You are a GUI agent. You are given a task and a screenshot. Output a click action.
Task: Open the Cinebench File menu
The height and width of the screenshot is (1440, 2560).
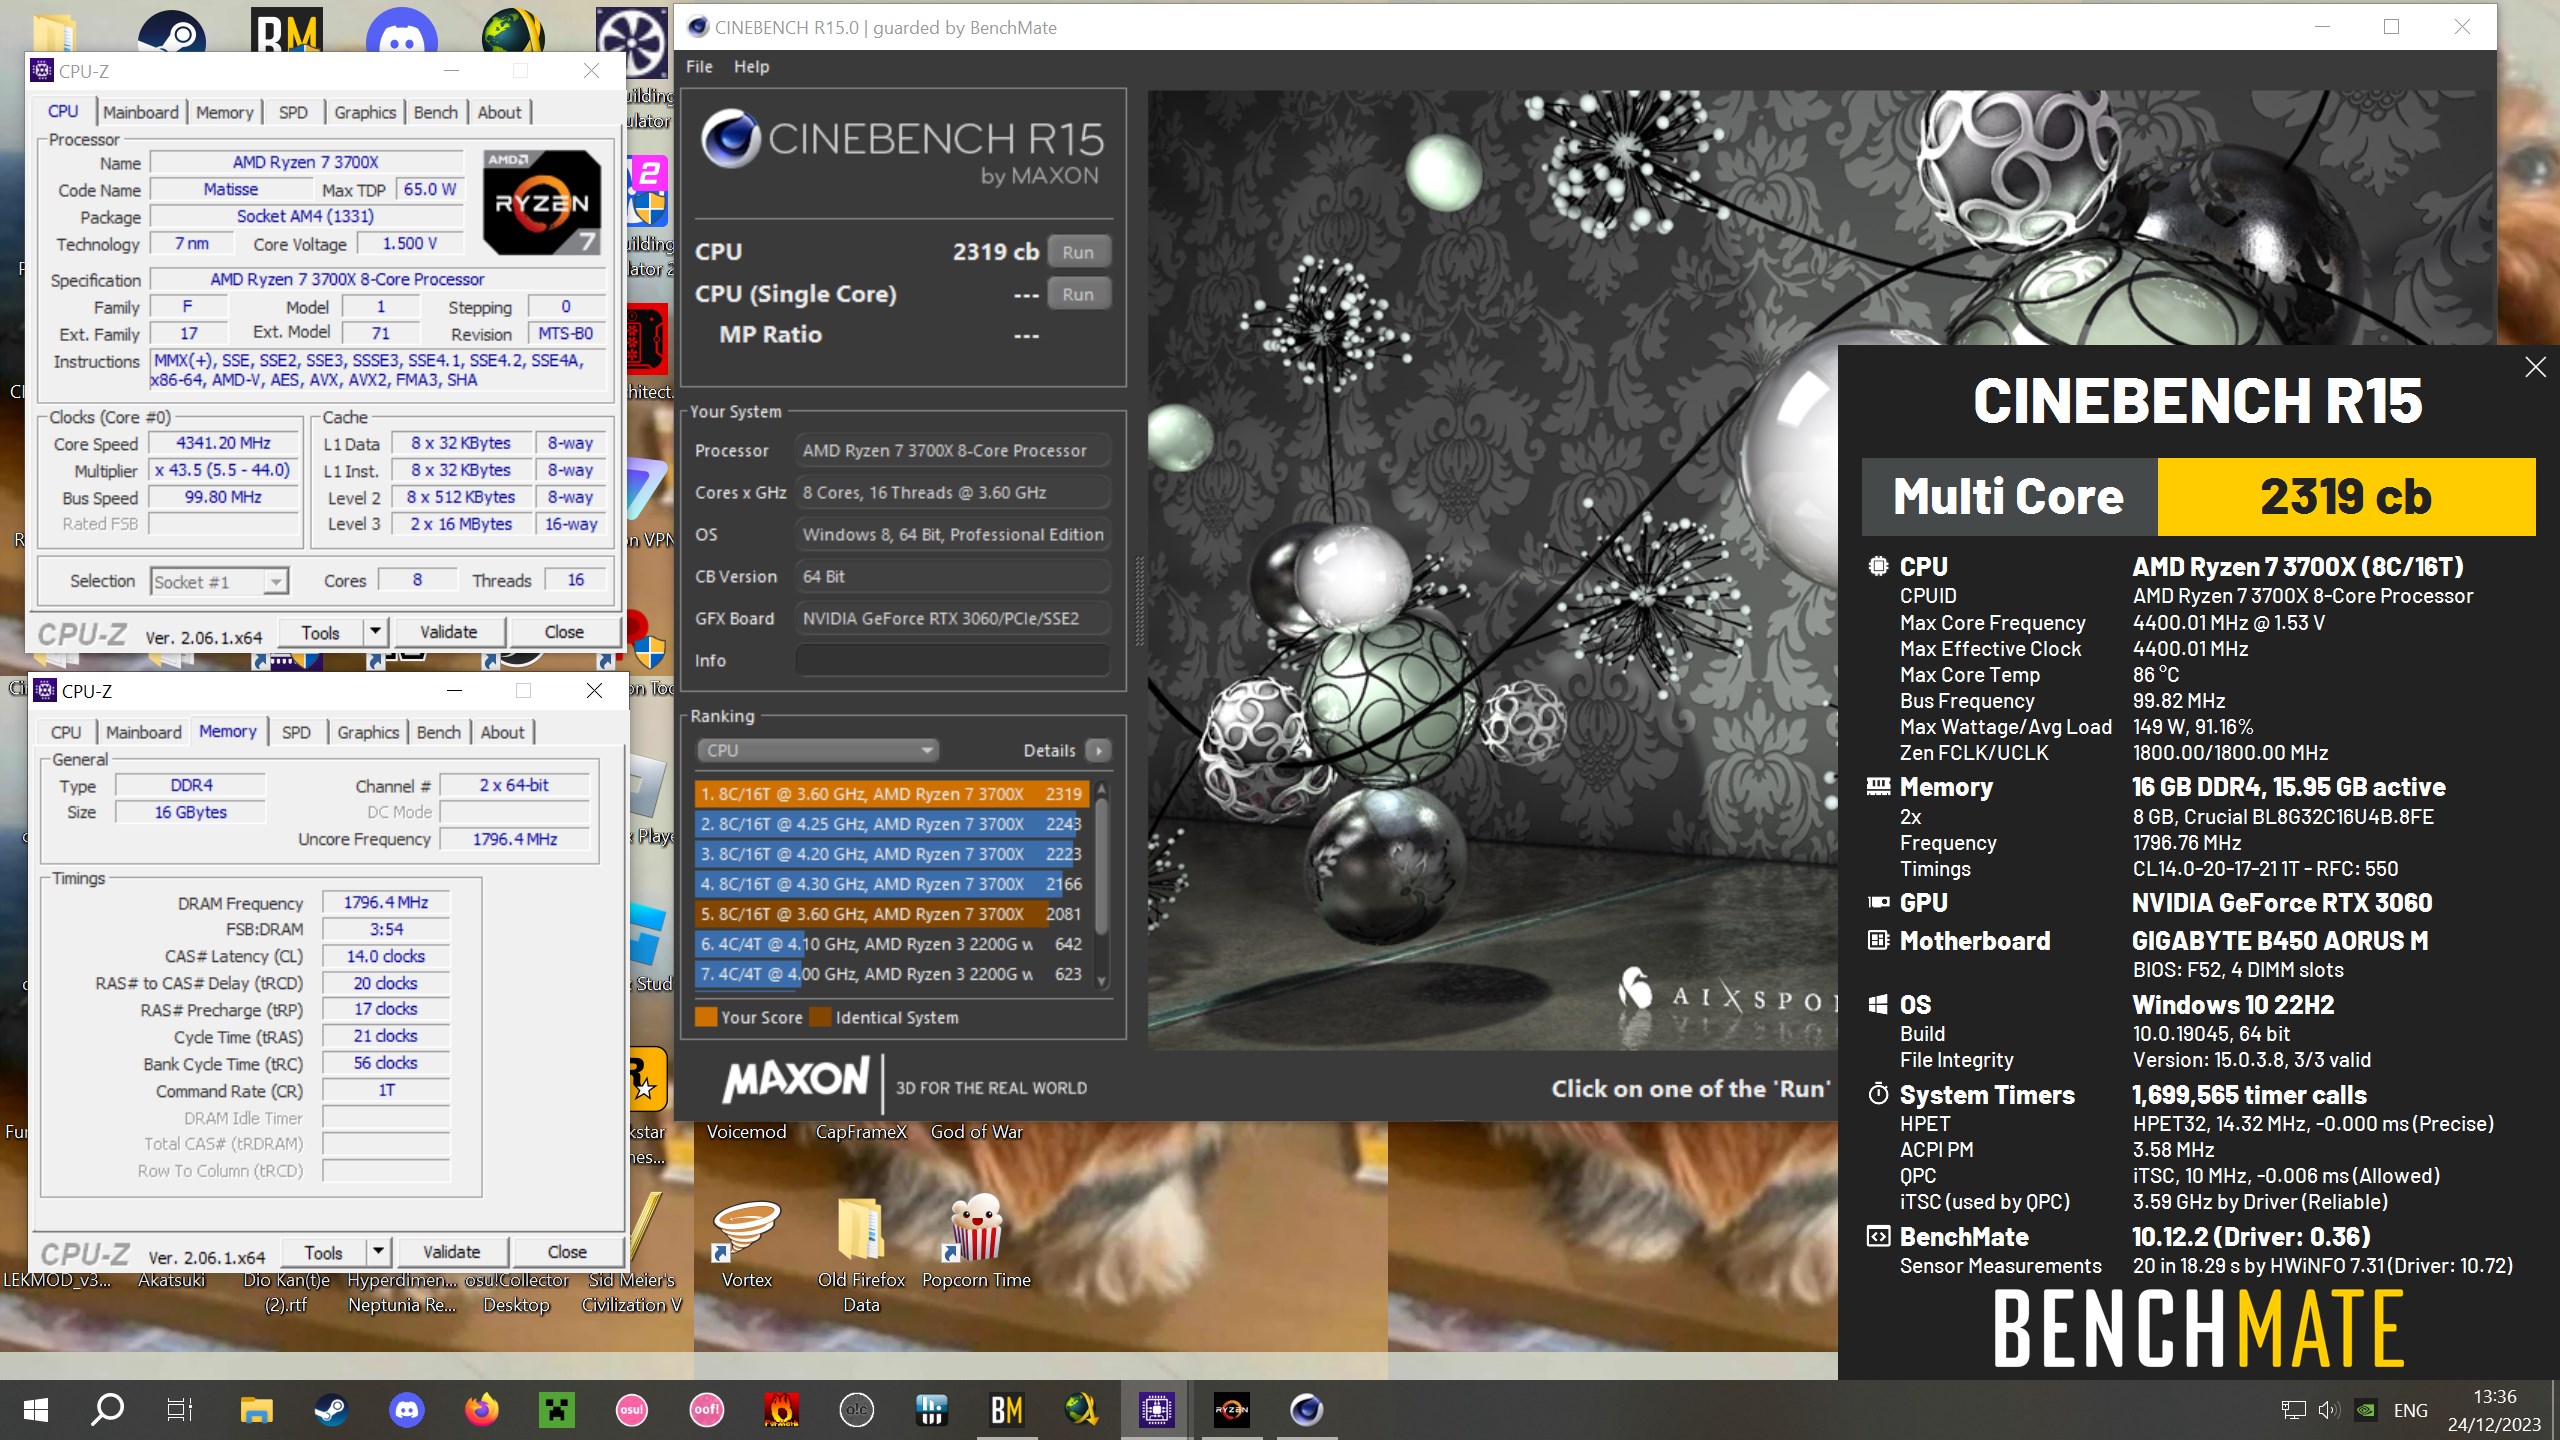coord(699,67)
